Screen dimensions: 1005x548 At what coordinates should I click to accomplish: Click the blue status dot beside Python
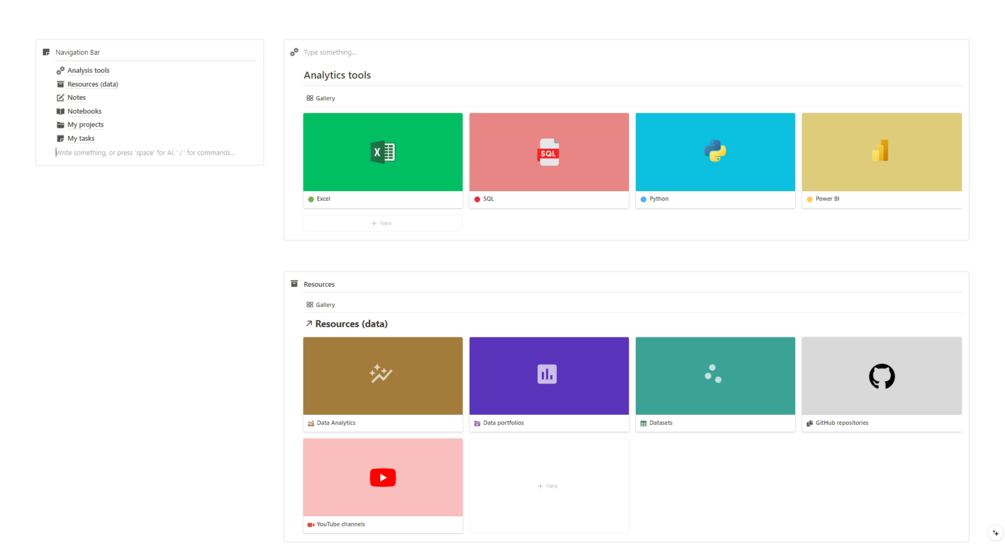click(x=644, y=199)
